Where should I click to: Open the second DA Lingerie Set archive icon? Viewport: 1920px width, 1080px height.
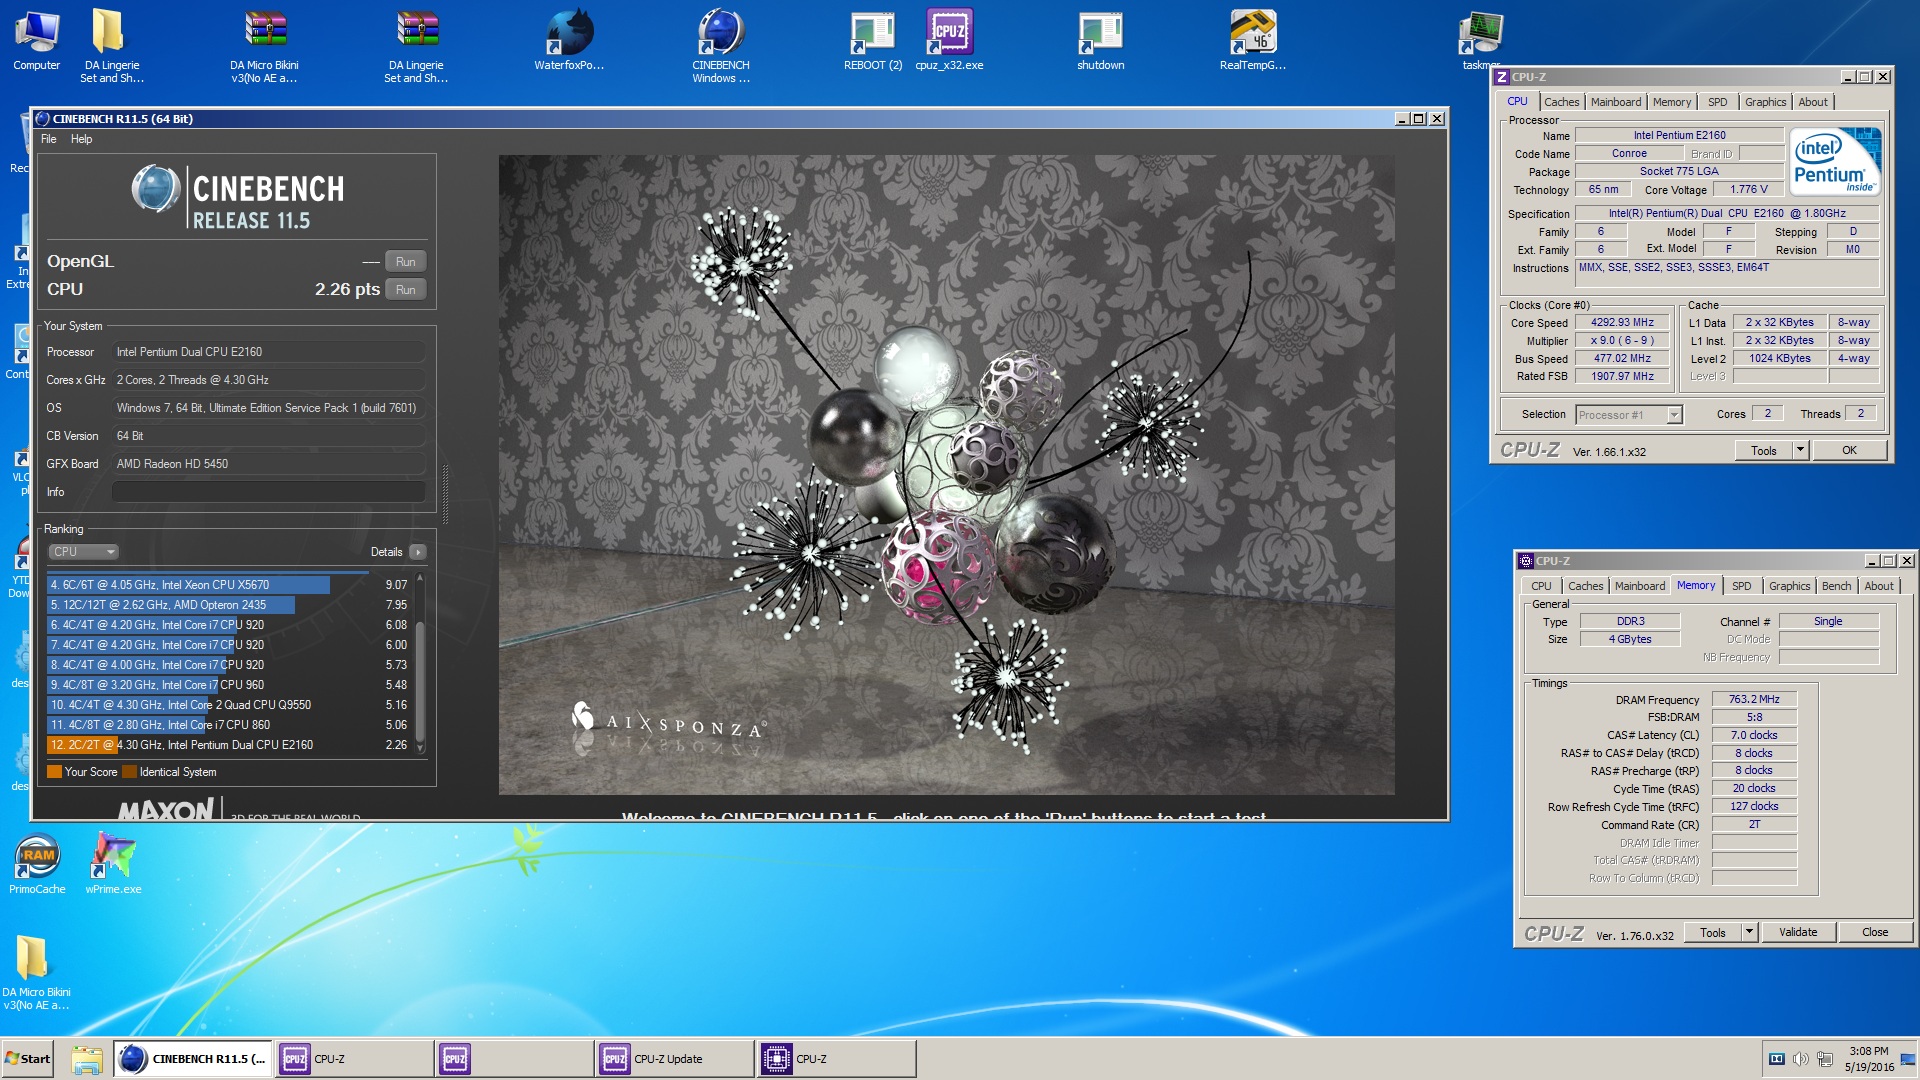click(x=416, y=45)
